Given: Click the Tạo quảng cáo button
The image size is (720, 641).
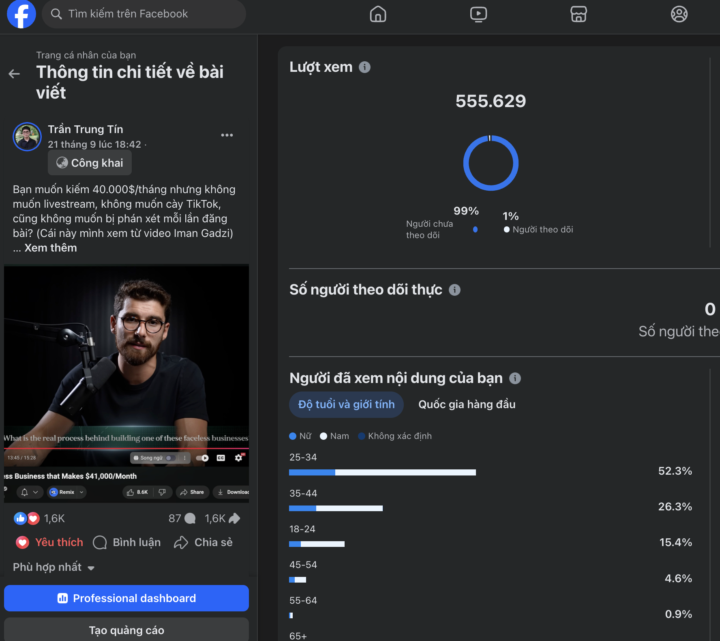Looking at the screenshot, I should (126, 630).
